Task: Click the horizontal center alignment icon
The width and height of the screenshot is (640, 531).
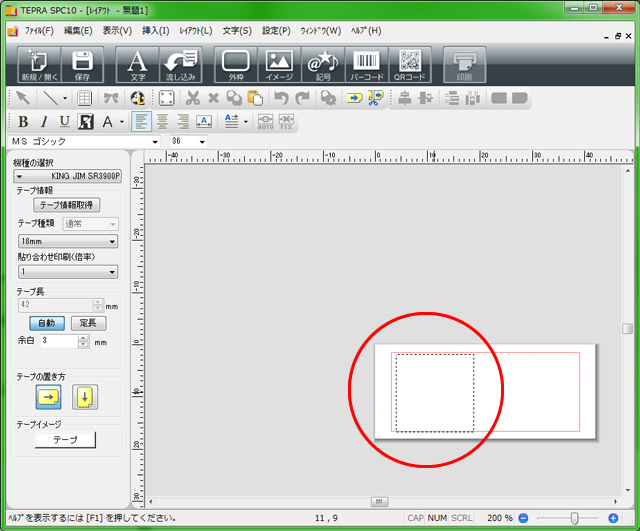Action: tap(404, 98)
